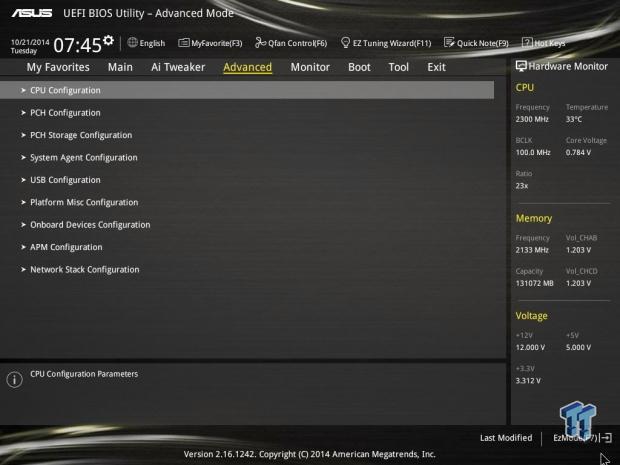This screenshot has width=620, height=465.
Task: Click CPU frequency value 2300 MHz
Action: point(532,119)
